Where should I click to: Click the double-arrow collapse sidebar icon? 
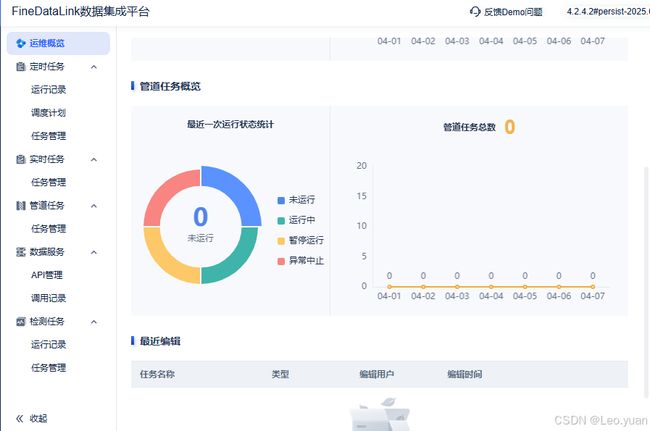19,419
